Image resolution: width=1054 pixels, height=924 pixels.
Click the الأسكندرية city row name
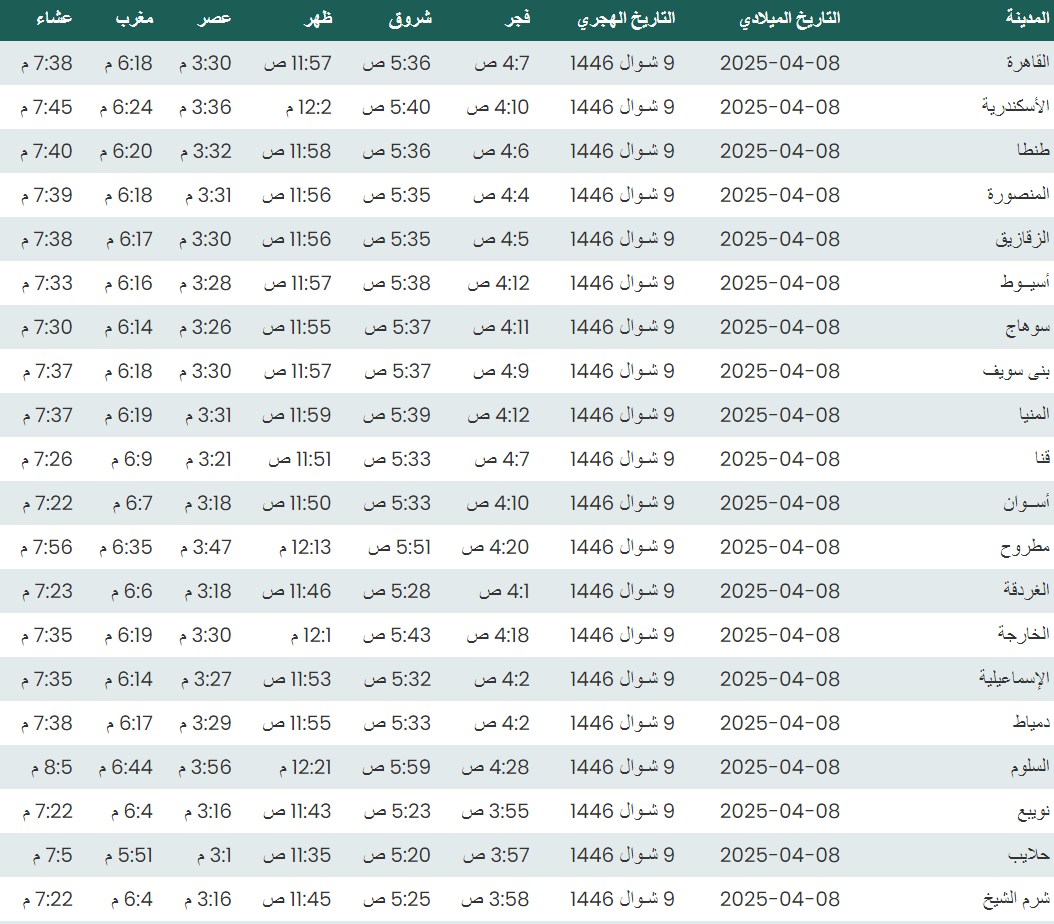click(1015, 107)
